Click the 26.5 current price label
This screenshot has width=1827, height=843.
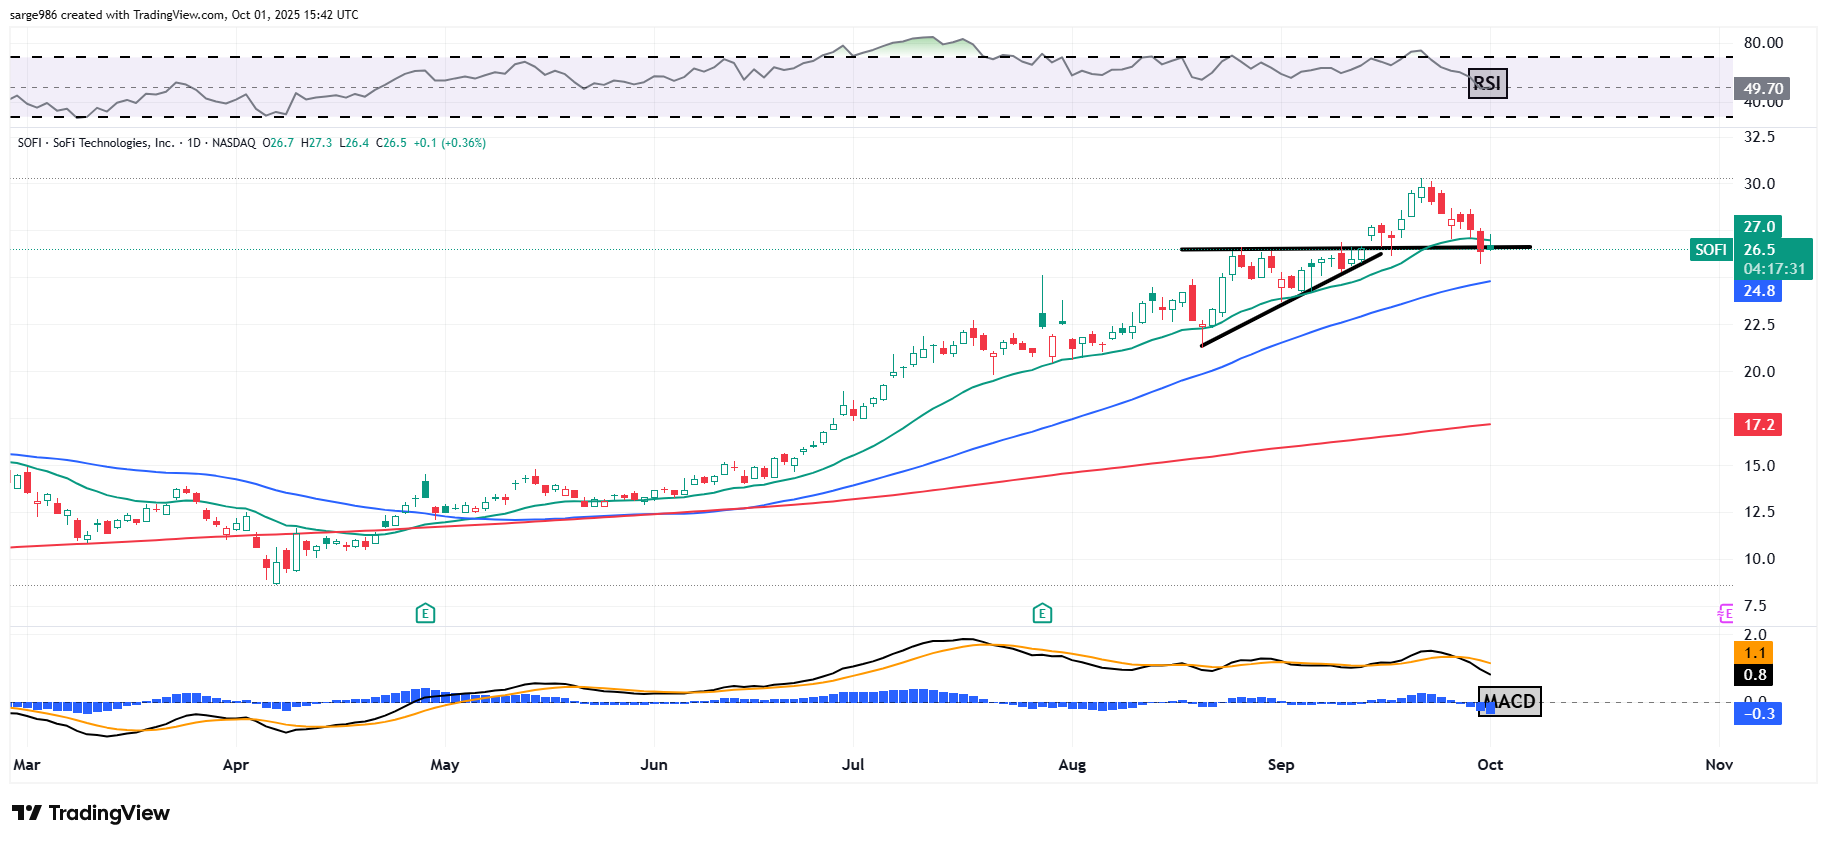tap(1760, 250)
